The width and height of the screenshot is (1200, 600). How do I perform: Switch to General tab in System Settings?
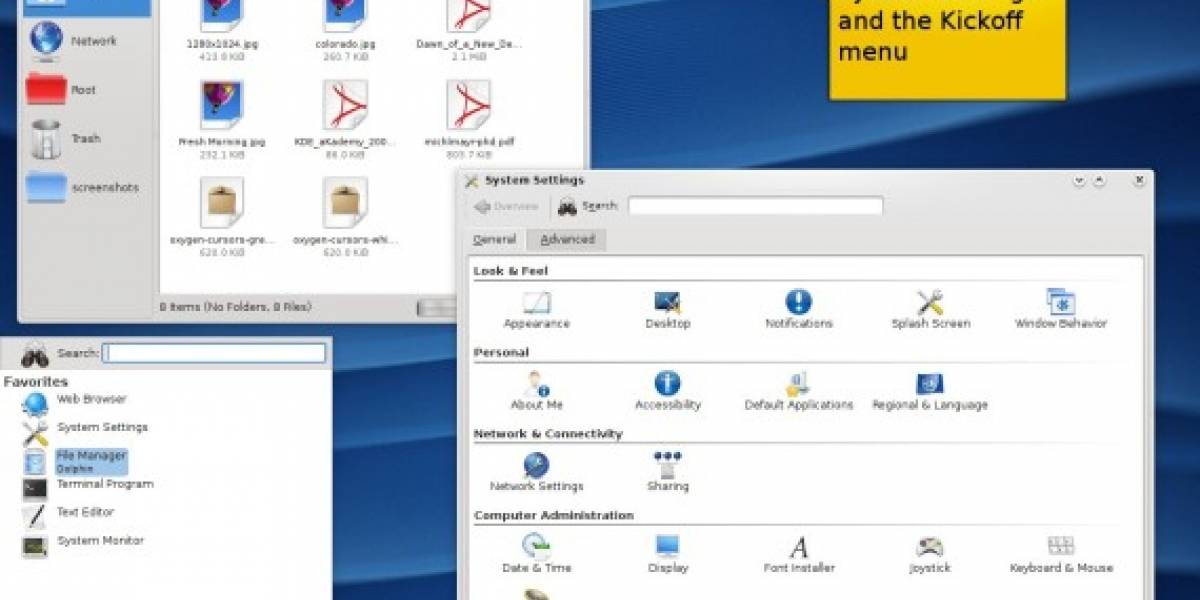click(x=495, y=239)
